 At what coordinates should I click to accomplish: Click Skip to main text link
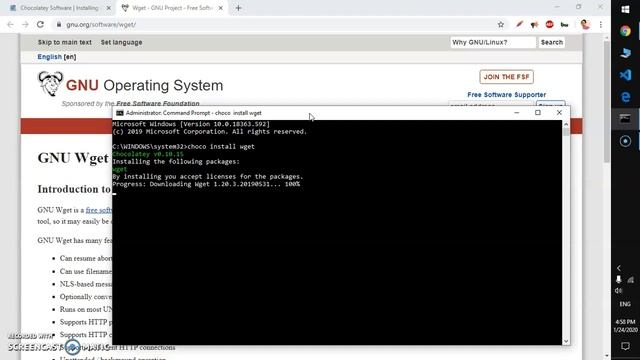click(64, 42)
